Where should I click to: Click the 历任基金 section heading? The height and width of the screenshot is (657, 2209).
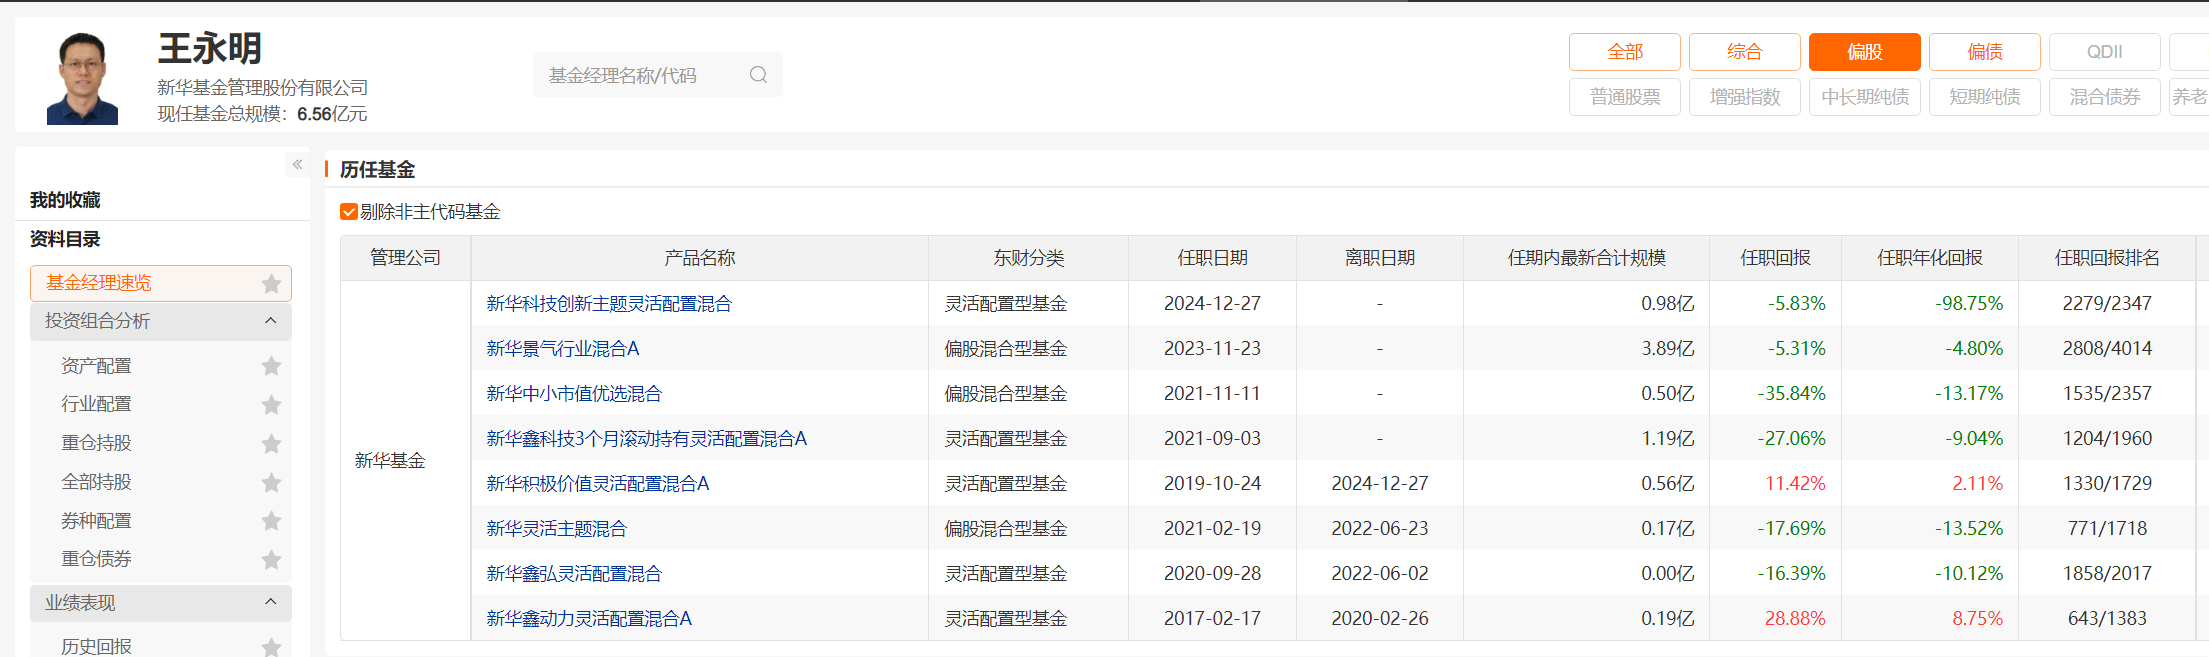click(x=377, y=169)
